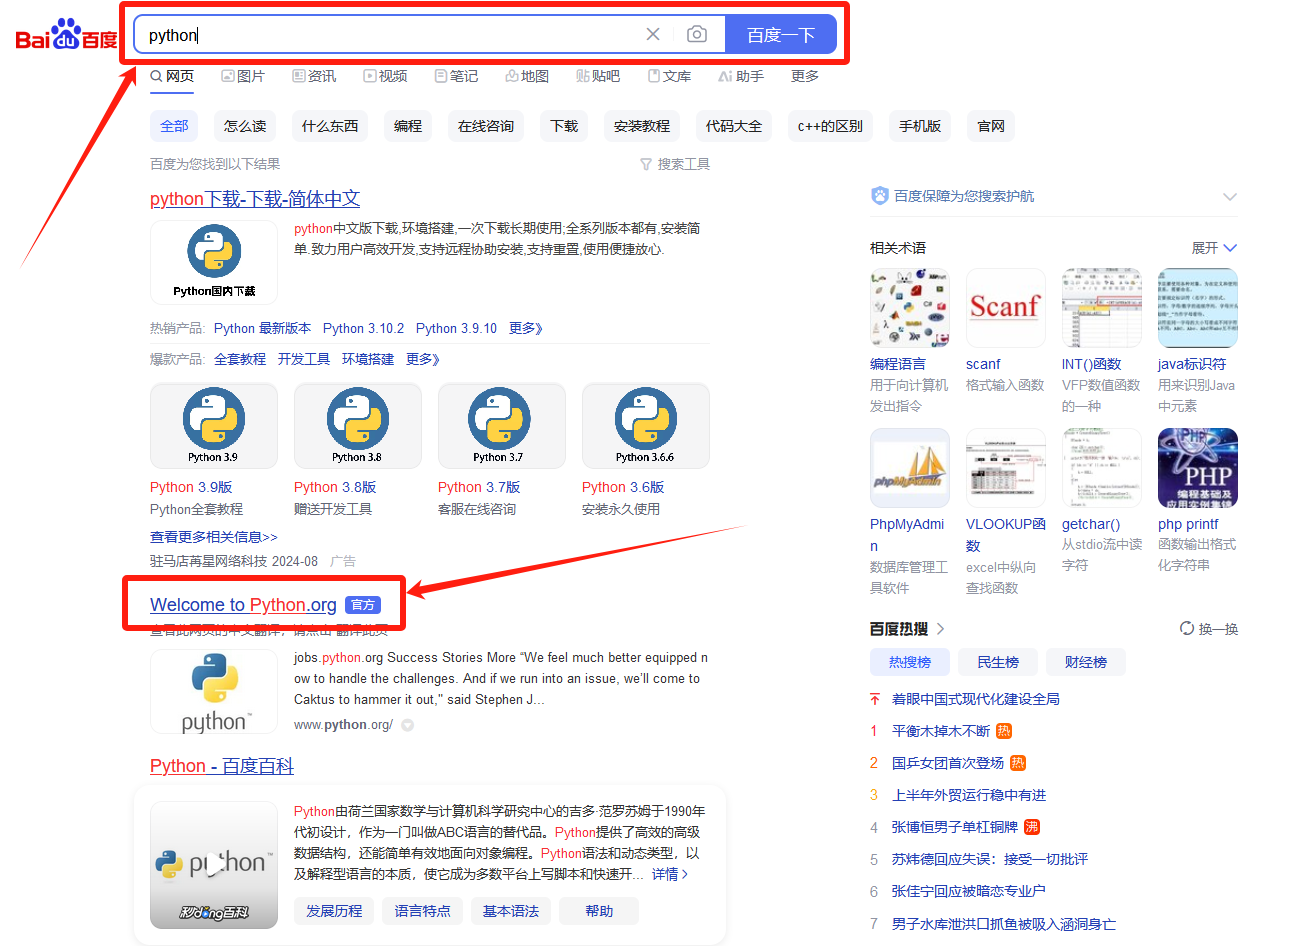Switch to the 民生榜 tab
This screenshot has height=946, width=1293.
point(998,662)
